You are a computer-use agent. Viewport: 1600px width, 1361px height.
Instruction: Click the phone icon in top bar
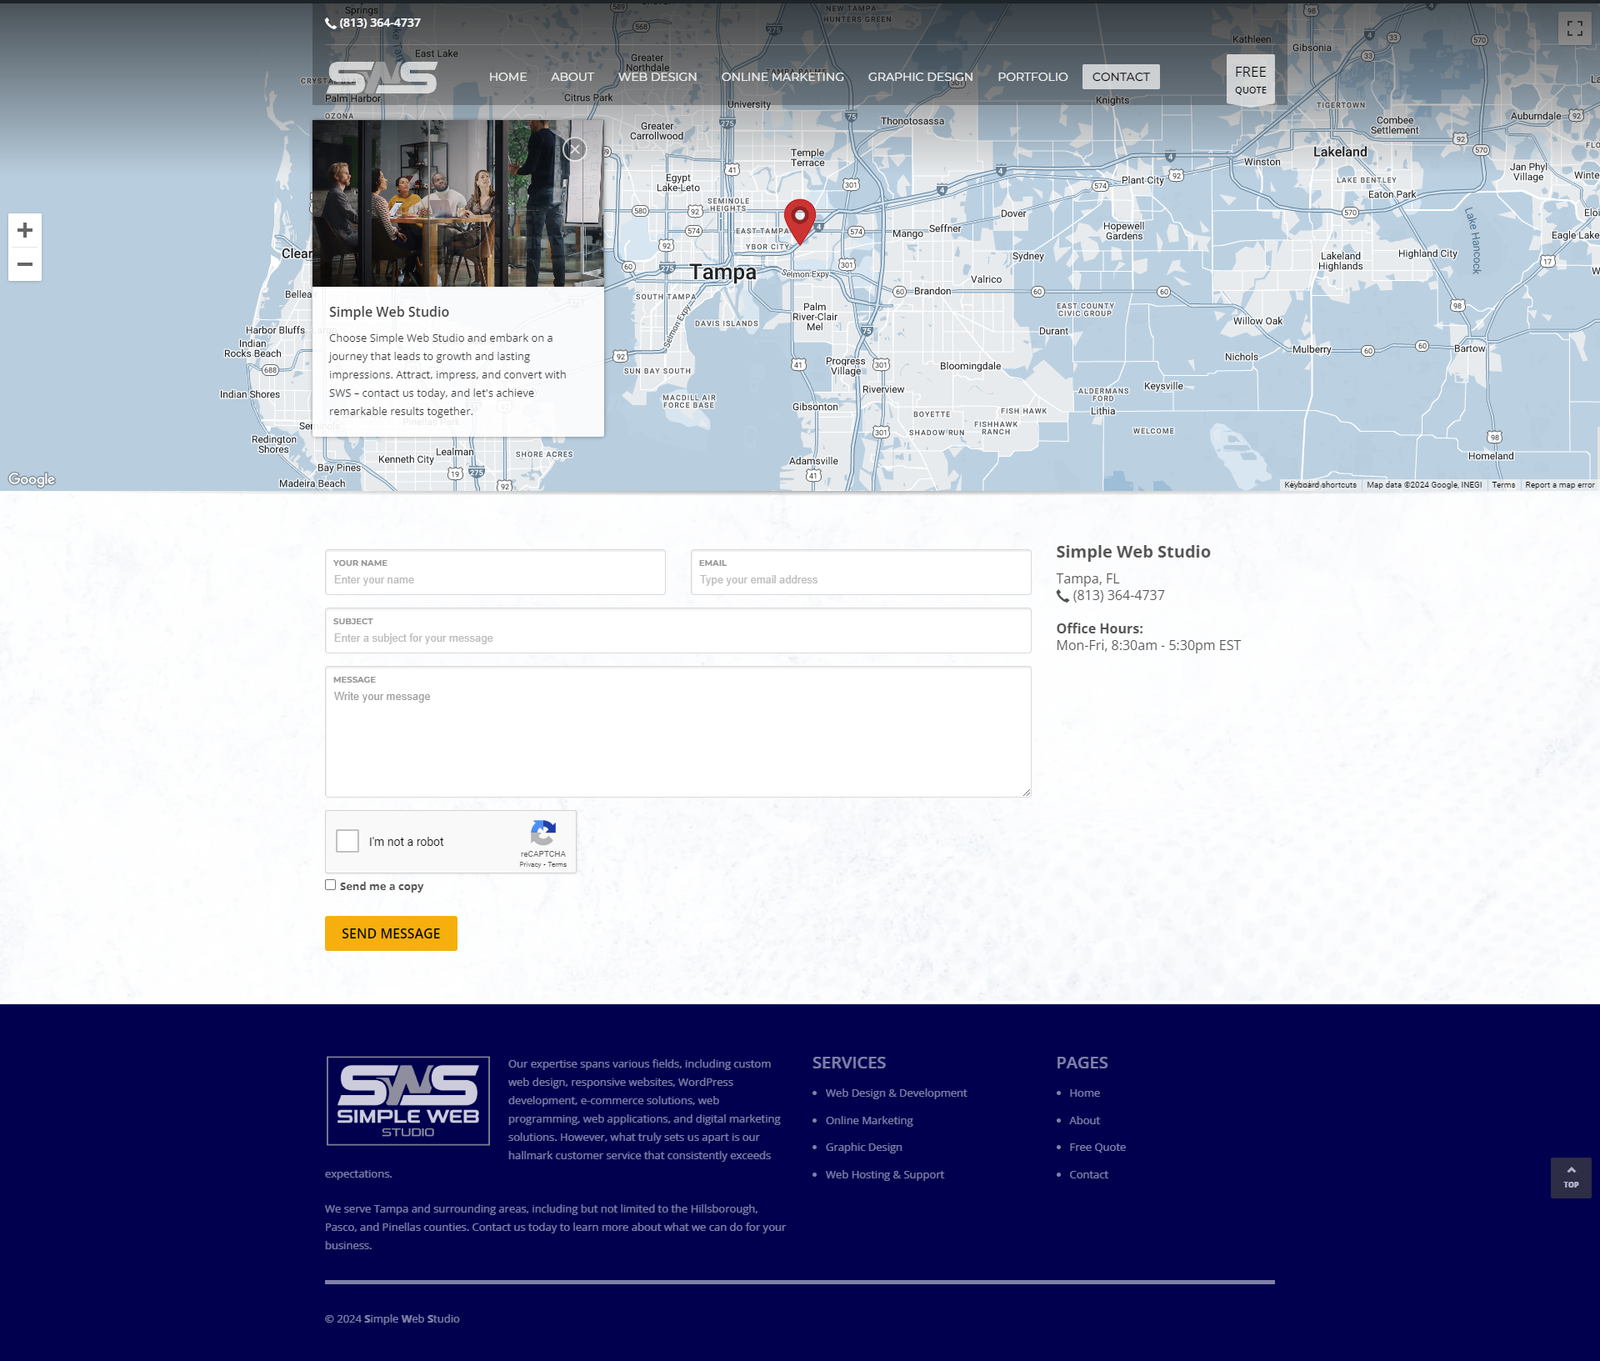[x=330, y=23]
